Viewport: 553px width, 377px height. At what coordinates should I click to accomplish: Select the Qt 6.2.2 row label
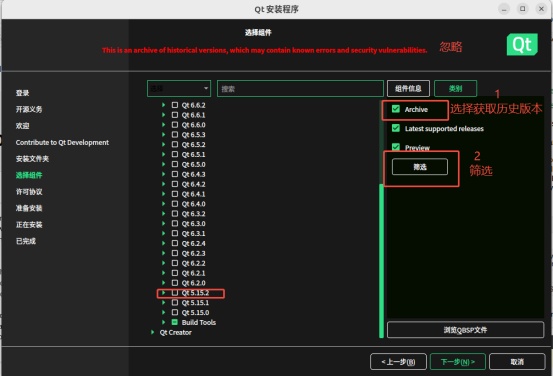tap(193, 263)
